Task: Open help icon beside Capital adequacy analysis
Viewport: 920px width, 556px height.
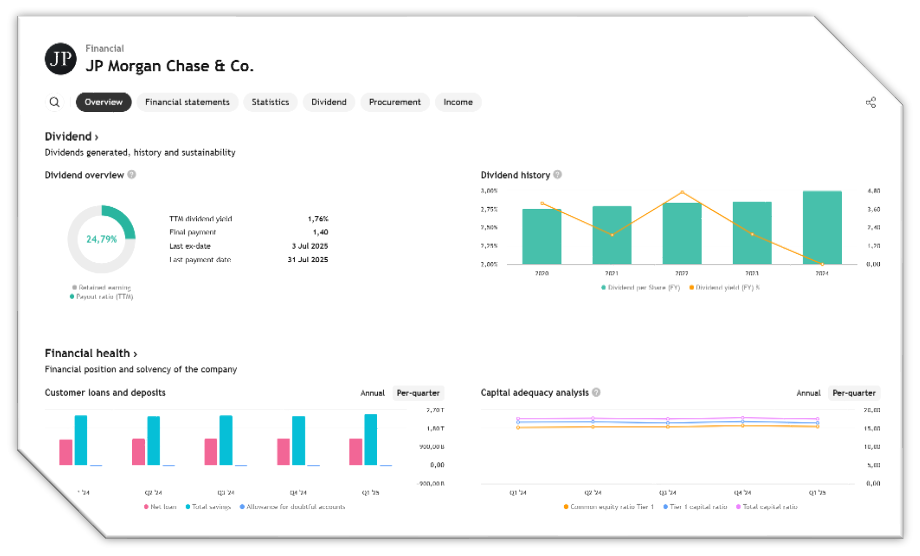Action: click(x=596, y=392)
